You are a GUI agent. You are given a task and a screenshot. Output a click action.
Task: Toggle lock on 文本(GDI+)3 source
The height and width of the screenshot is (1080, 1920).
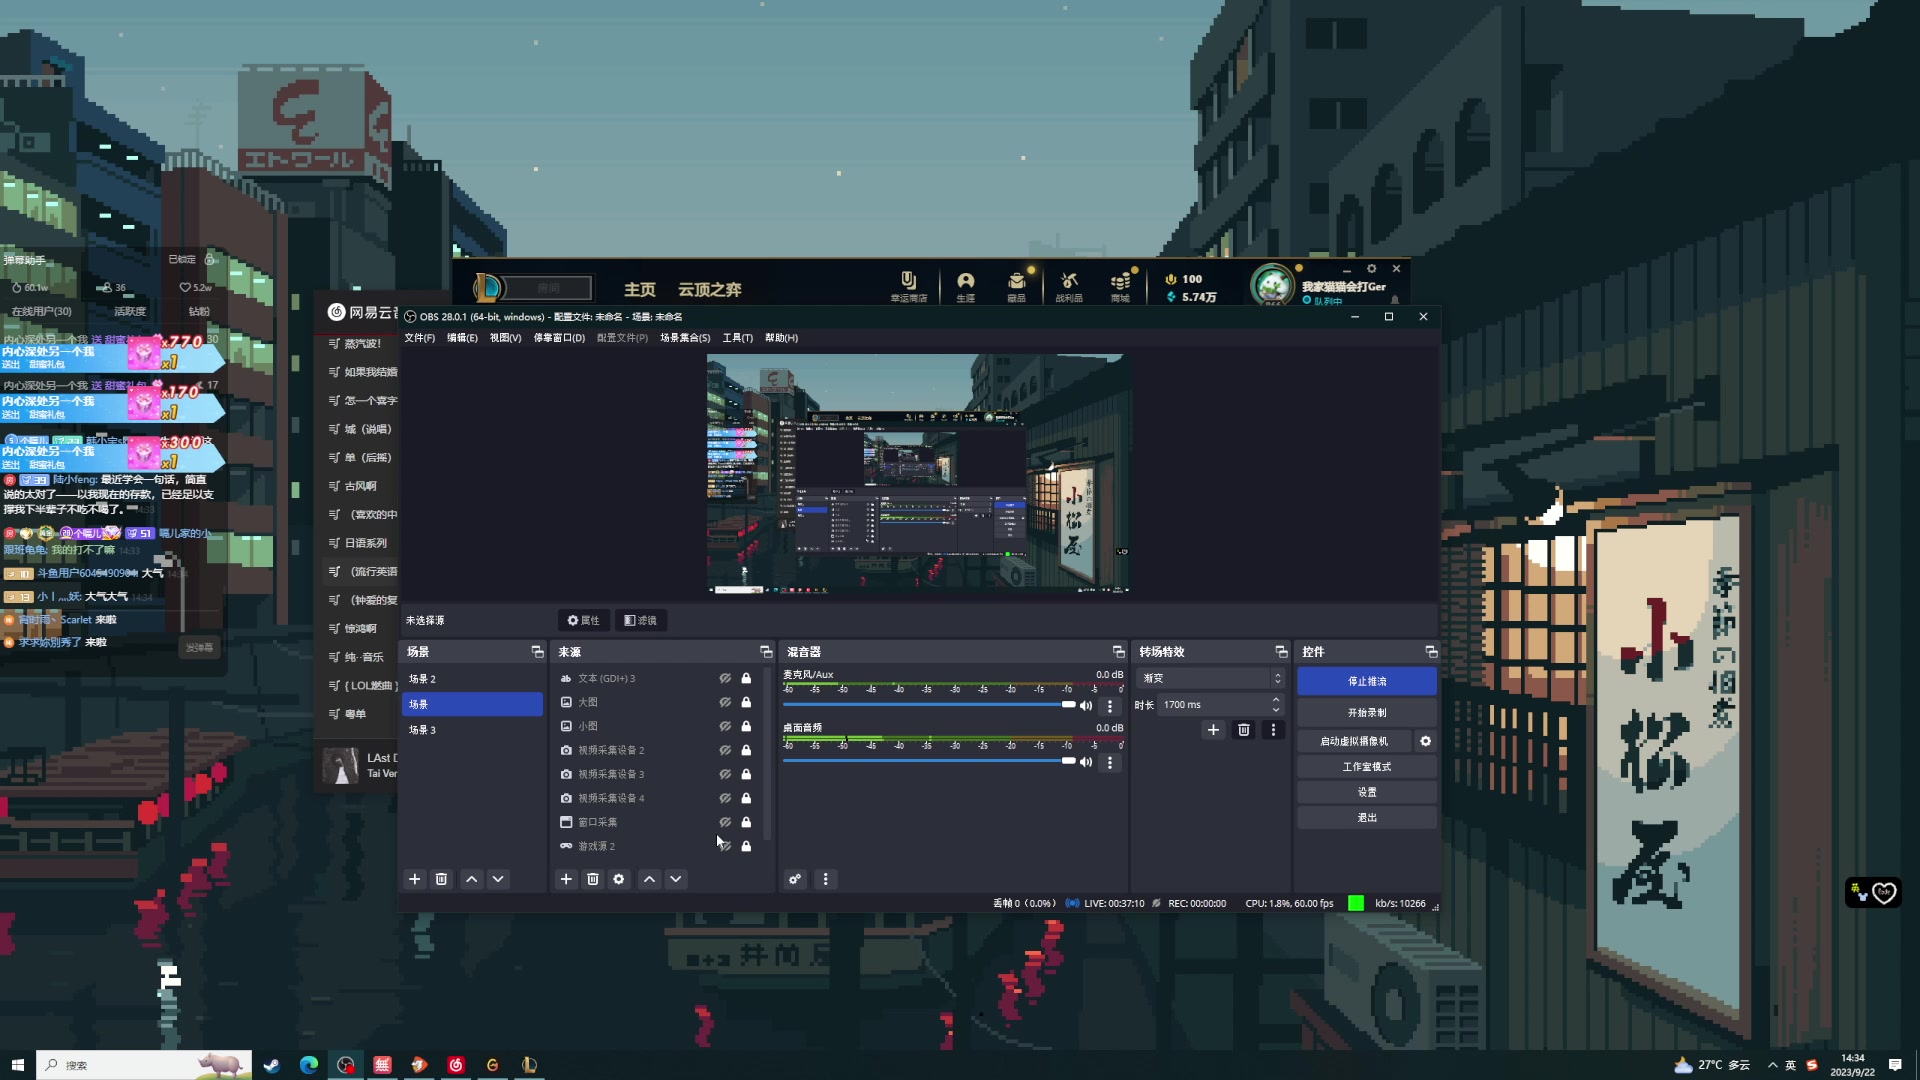[x=745, y=678]
